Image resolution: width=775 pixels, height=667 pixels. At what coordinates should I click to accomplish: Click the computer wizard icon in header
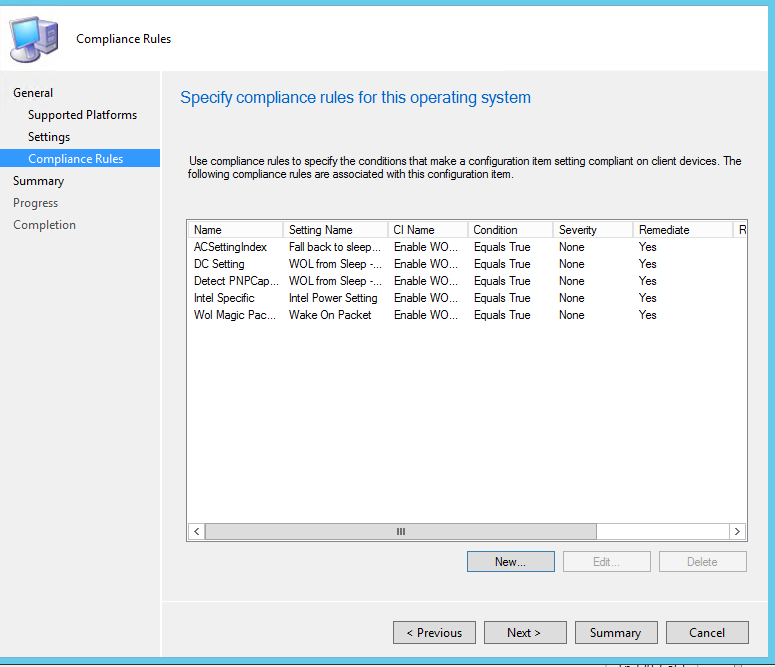34,39
